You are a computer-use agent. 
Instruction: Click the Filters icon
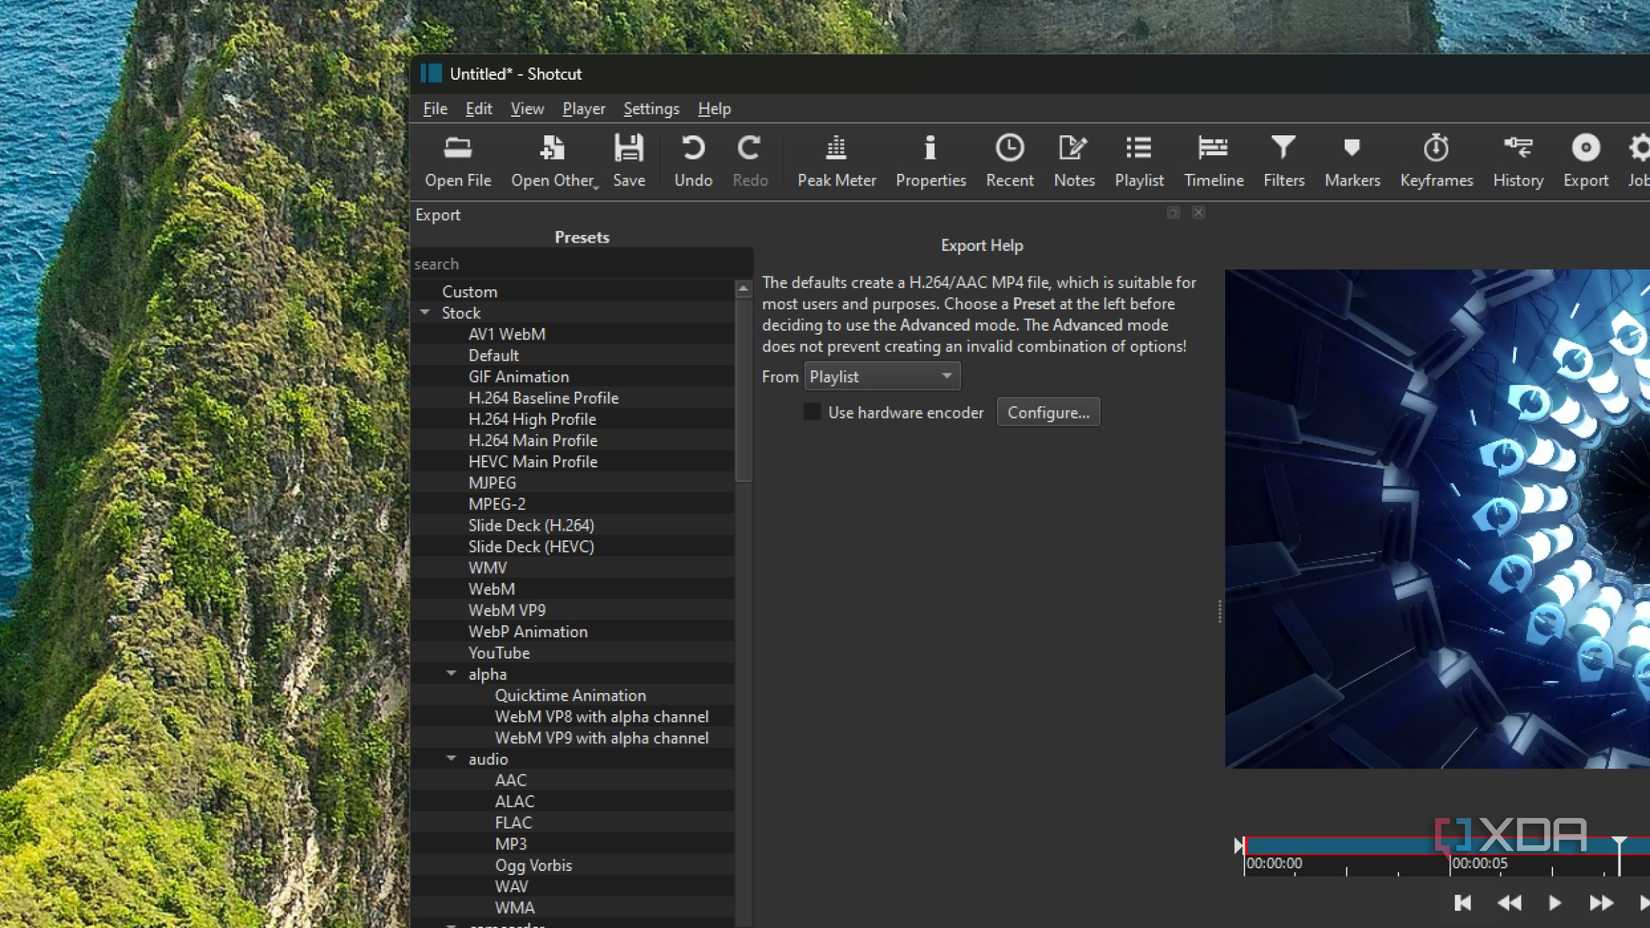click(1283, 160)
